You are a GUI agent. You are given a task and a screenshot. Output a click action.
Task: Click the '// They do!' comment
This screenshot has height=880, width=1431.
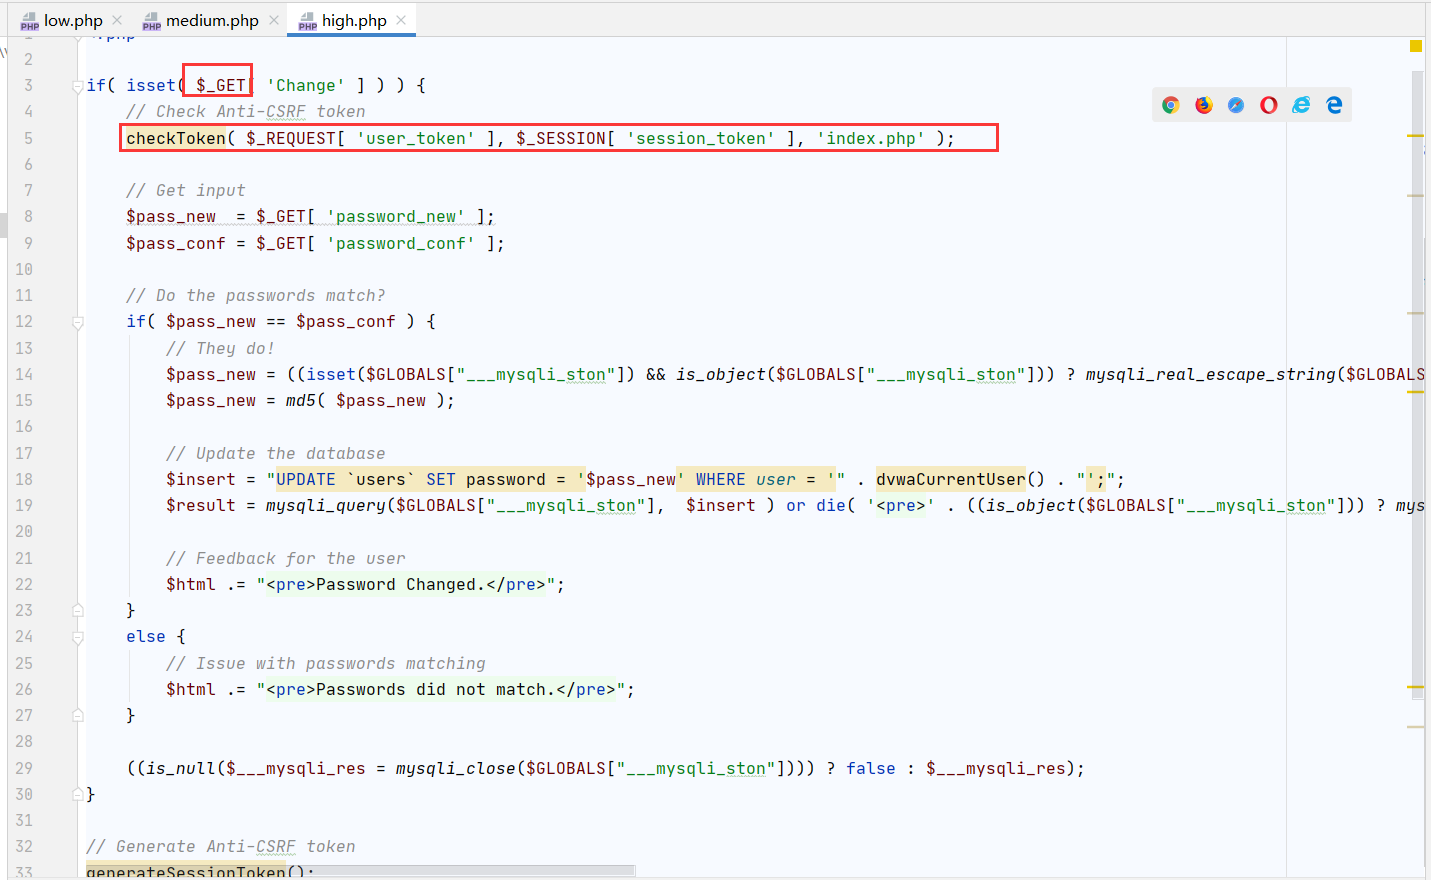tap(220, 349)
